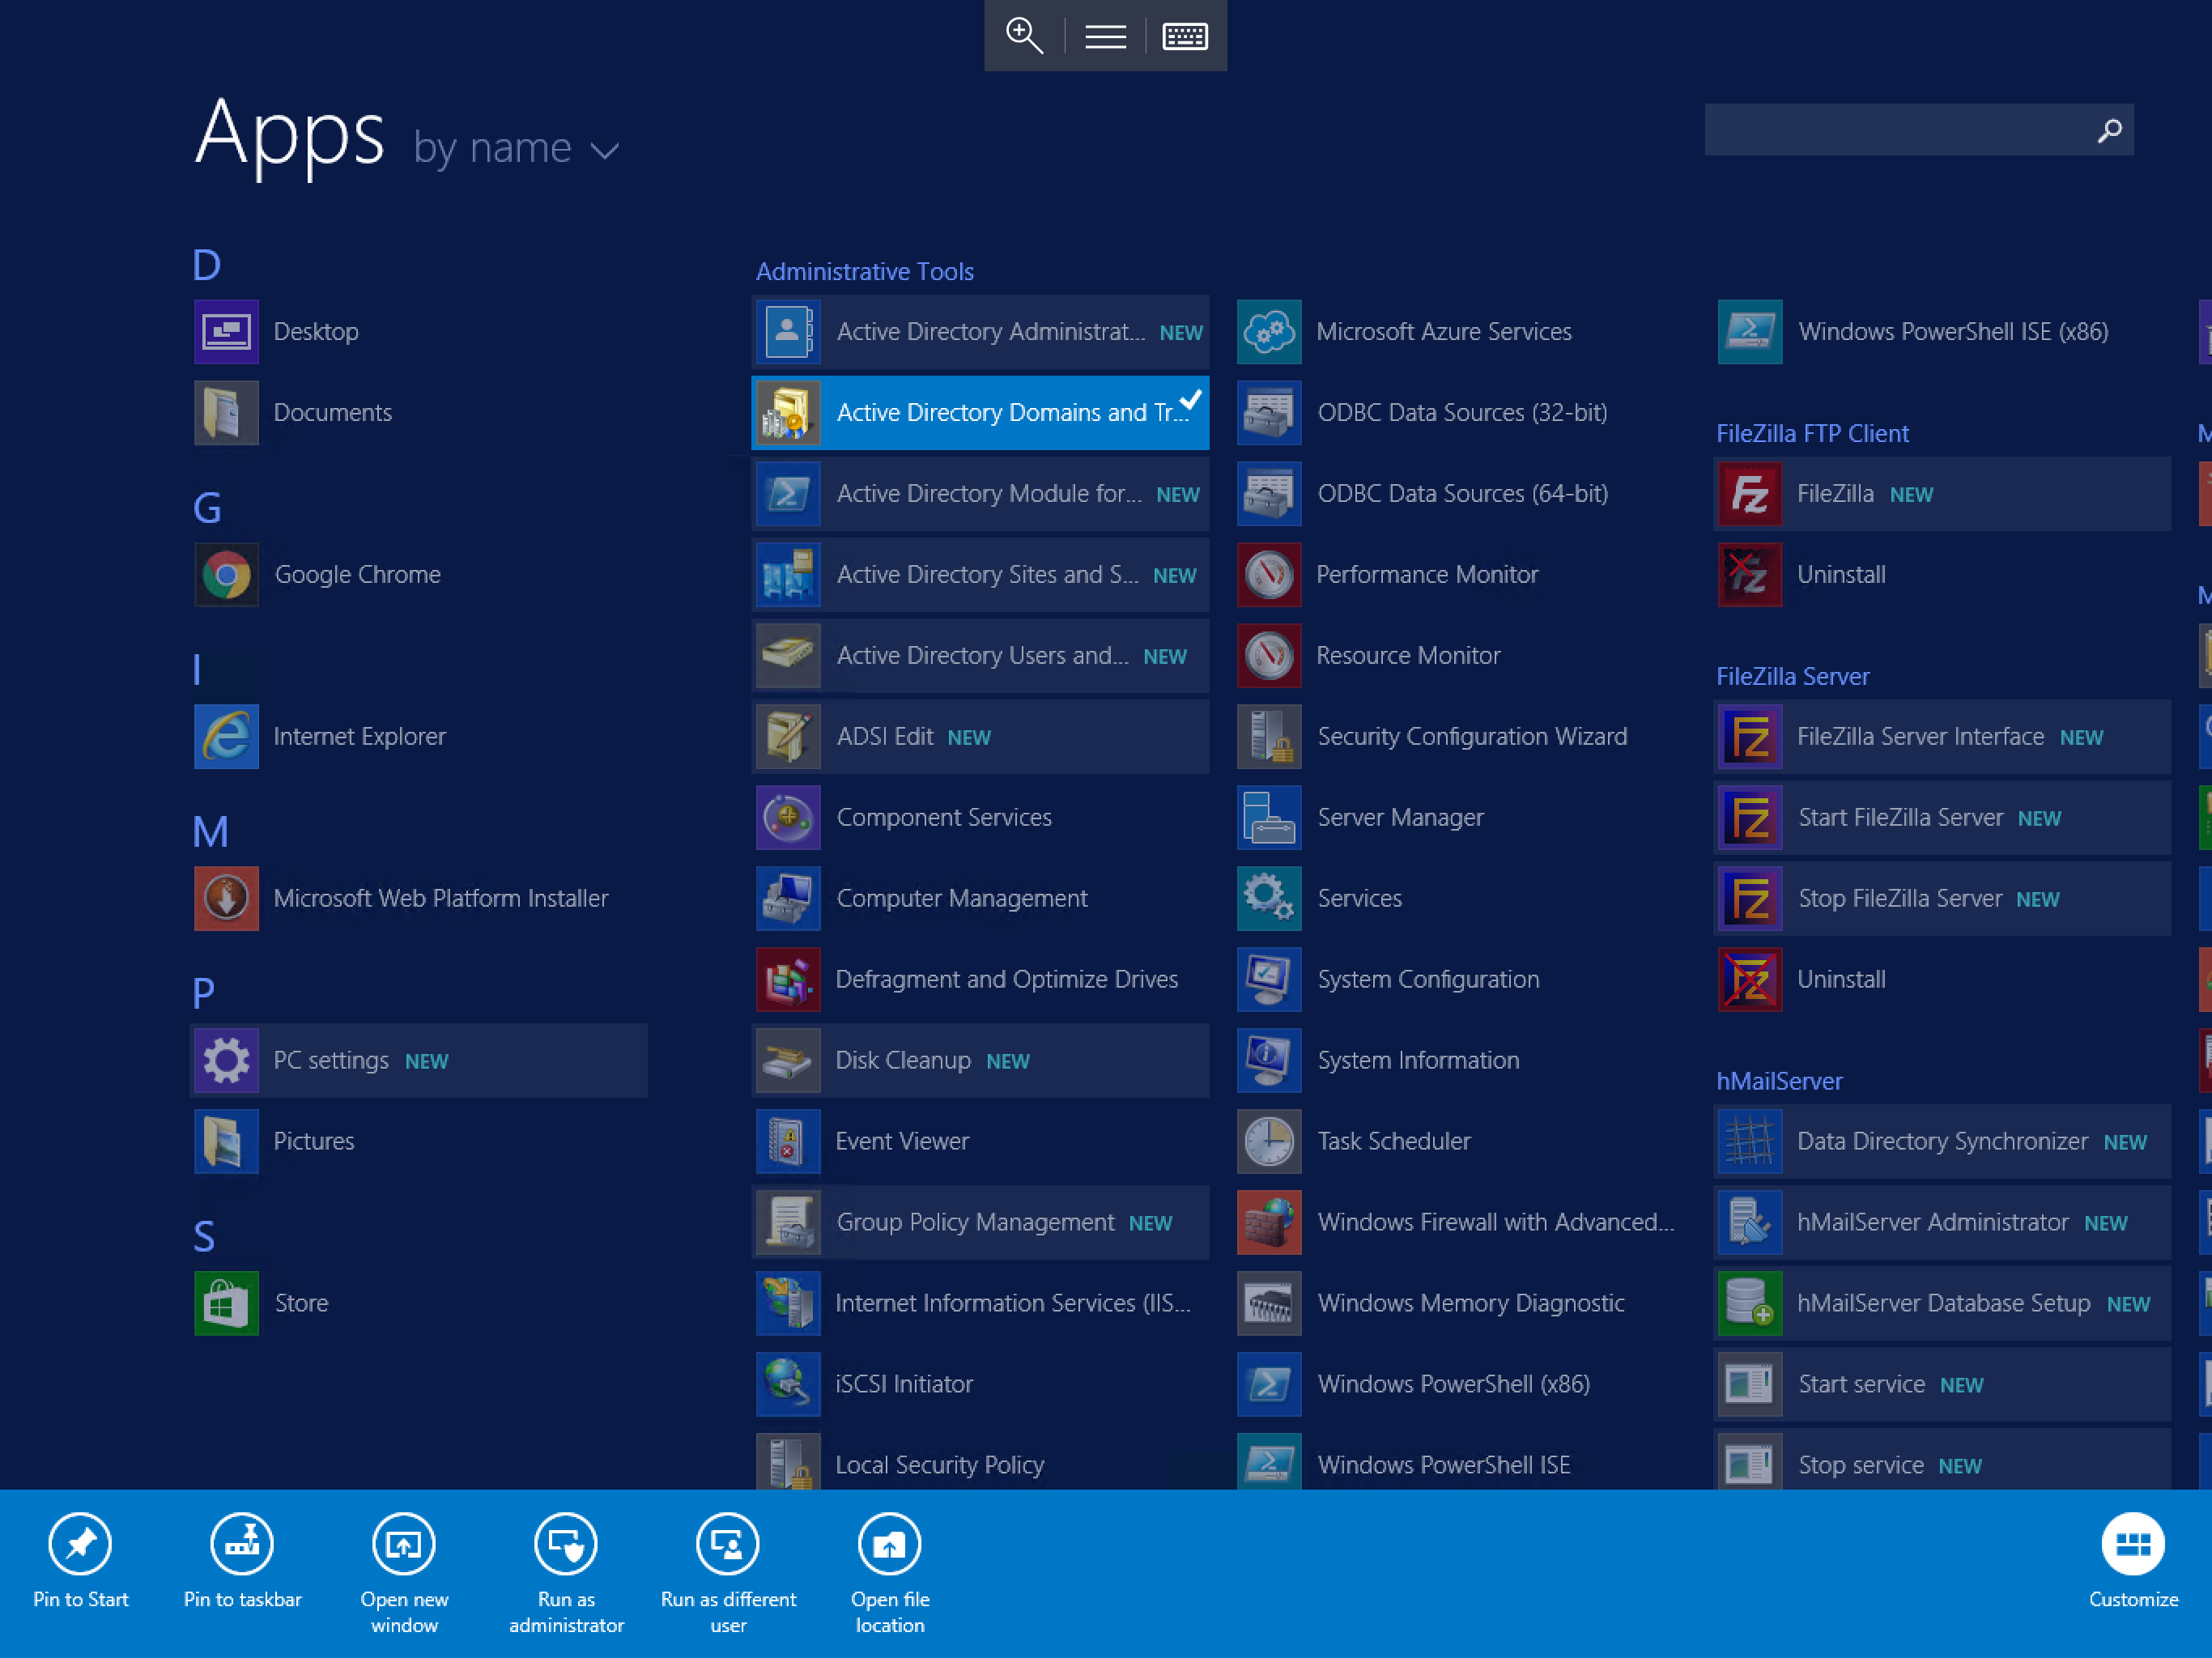Open Server Manager entry
Screen dimensions: 2212x1658
(1461, 818)
